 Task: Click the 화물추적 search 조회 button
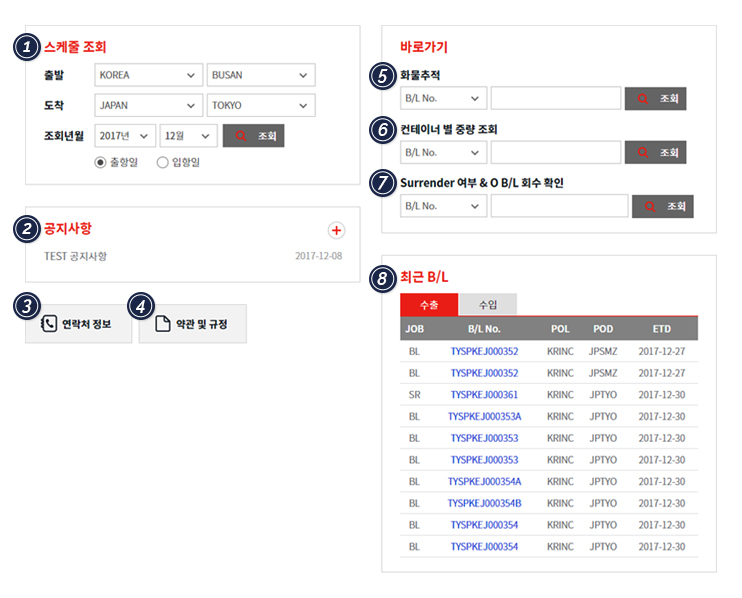[655, 99]
